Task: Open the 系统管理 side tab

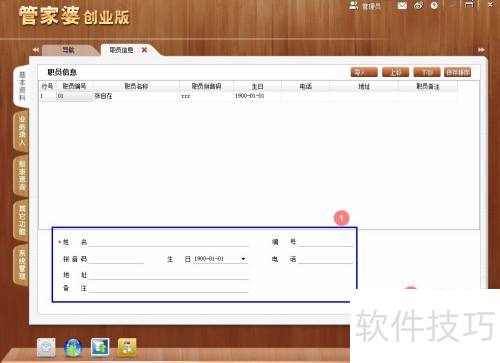Action: click(22, 265)
